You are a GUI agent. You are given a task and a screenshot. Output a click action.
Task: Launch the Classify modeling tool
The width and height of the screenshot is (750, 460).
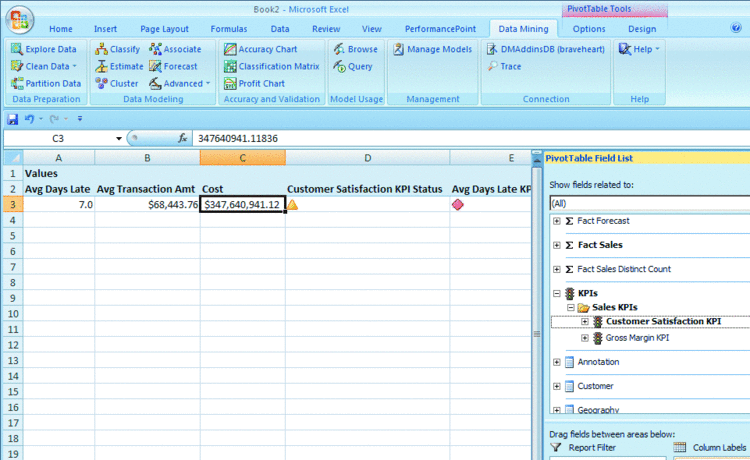(118, 49)
